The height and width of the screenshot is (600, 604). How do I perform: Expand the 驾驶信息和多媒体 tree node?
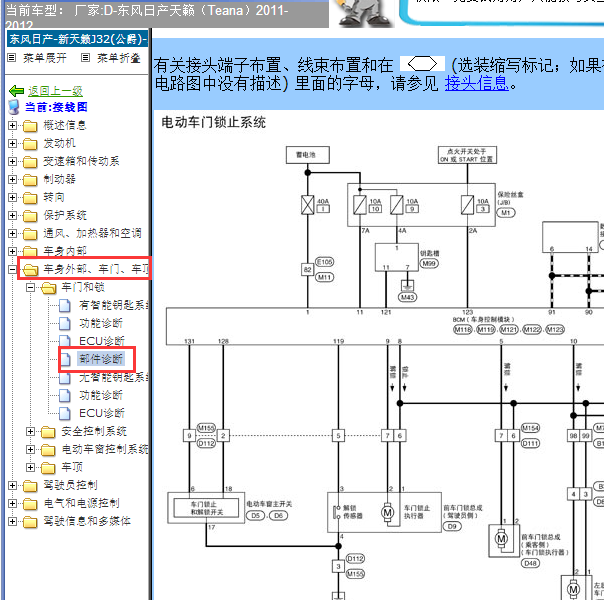(x=12, y=521)
